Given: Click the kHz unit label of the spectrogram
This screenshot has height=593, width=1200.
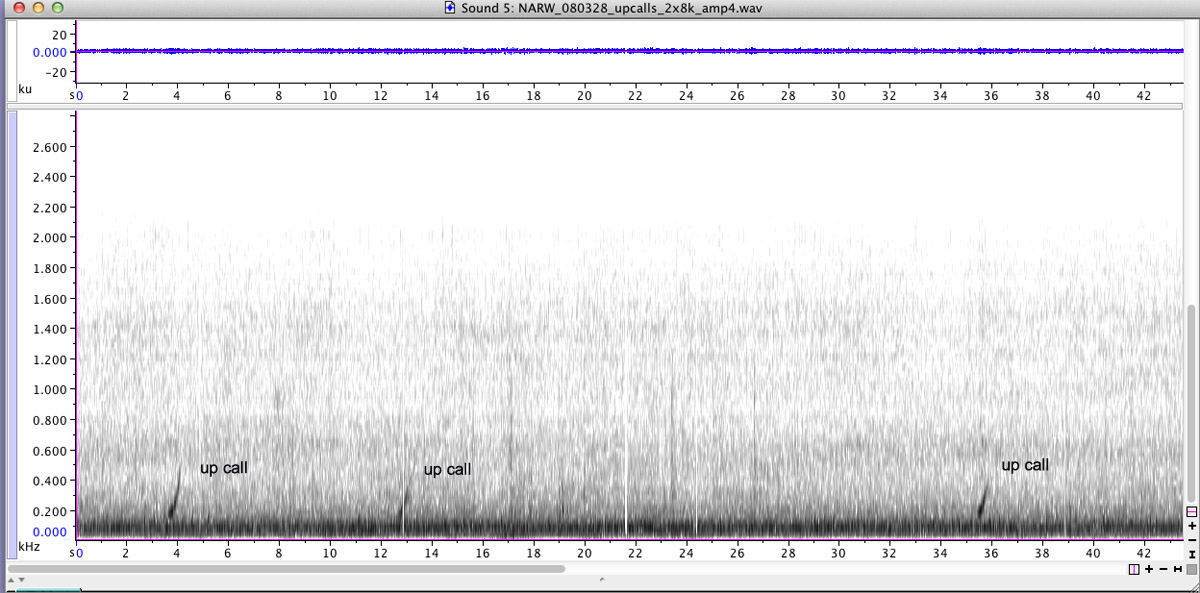Looking at the screenshot, I should [29, 547].
